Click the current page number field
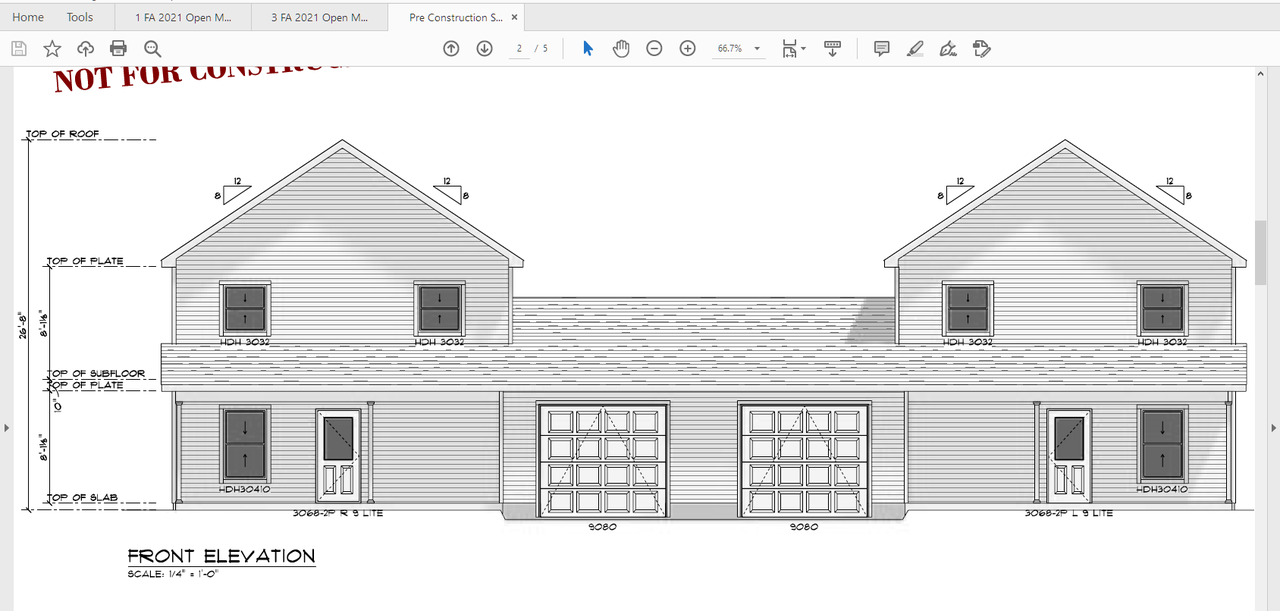This screenshot has width=1280, height=611. click(x=520, y=48)
